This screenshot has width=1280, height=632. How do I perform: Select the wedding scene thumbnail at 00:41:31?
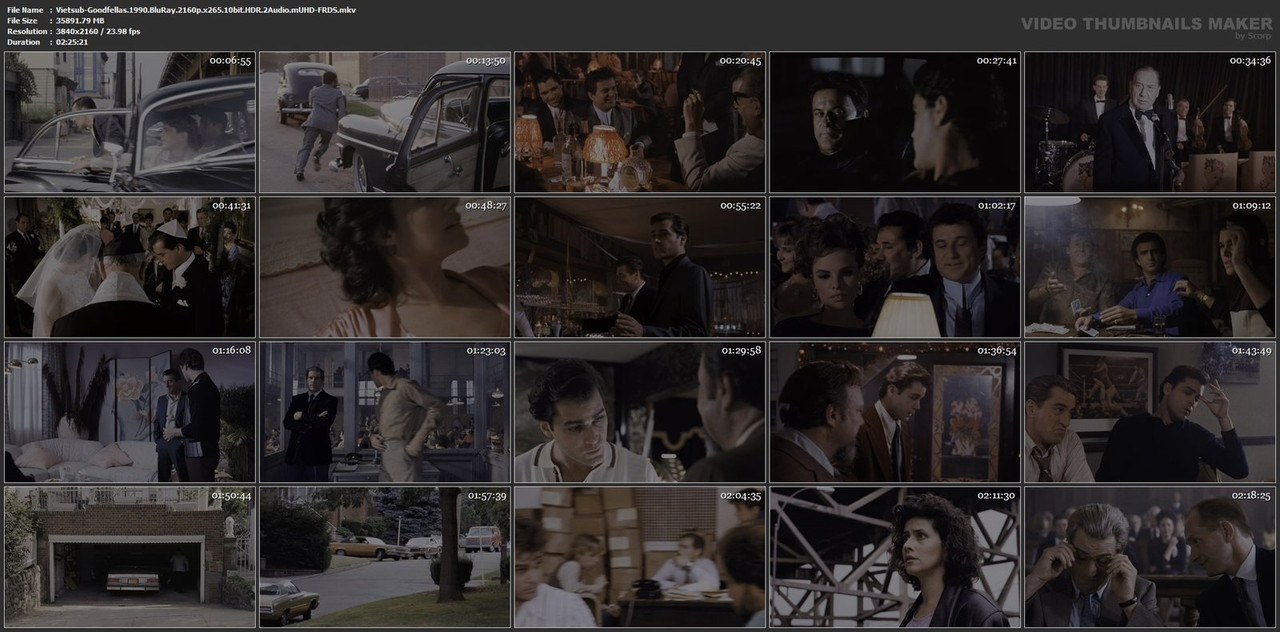click(130, 267)
